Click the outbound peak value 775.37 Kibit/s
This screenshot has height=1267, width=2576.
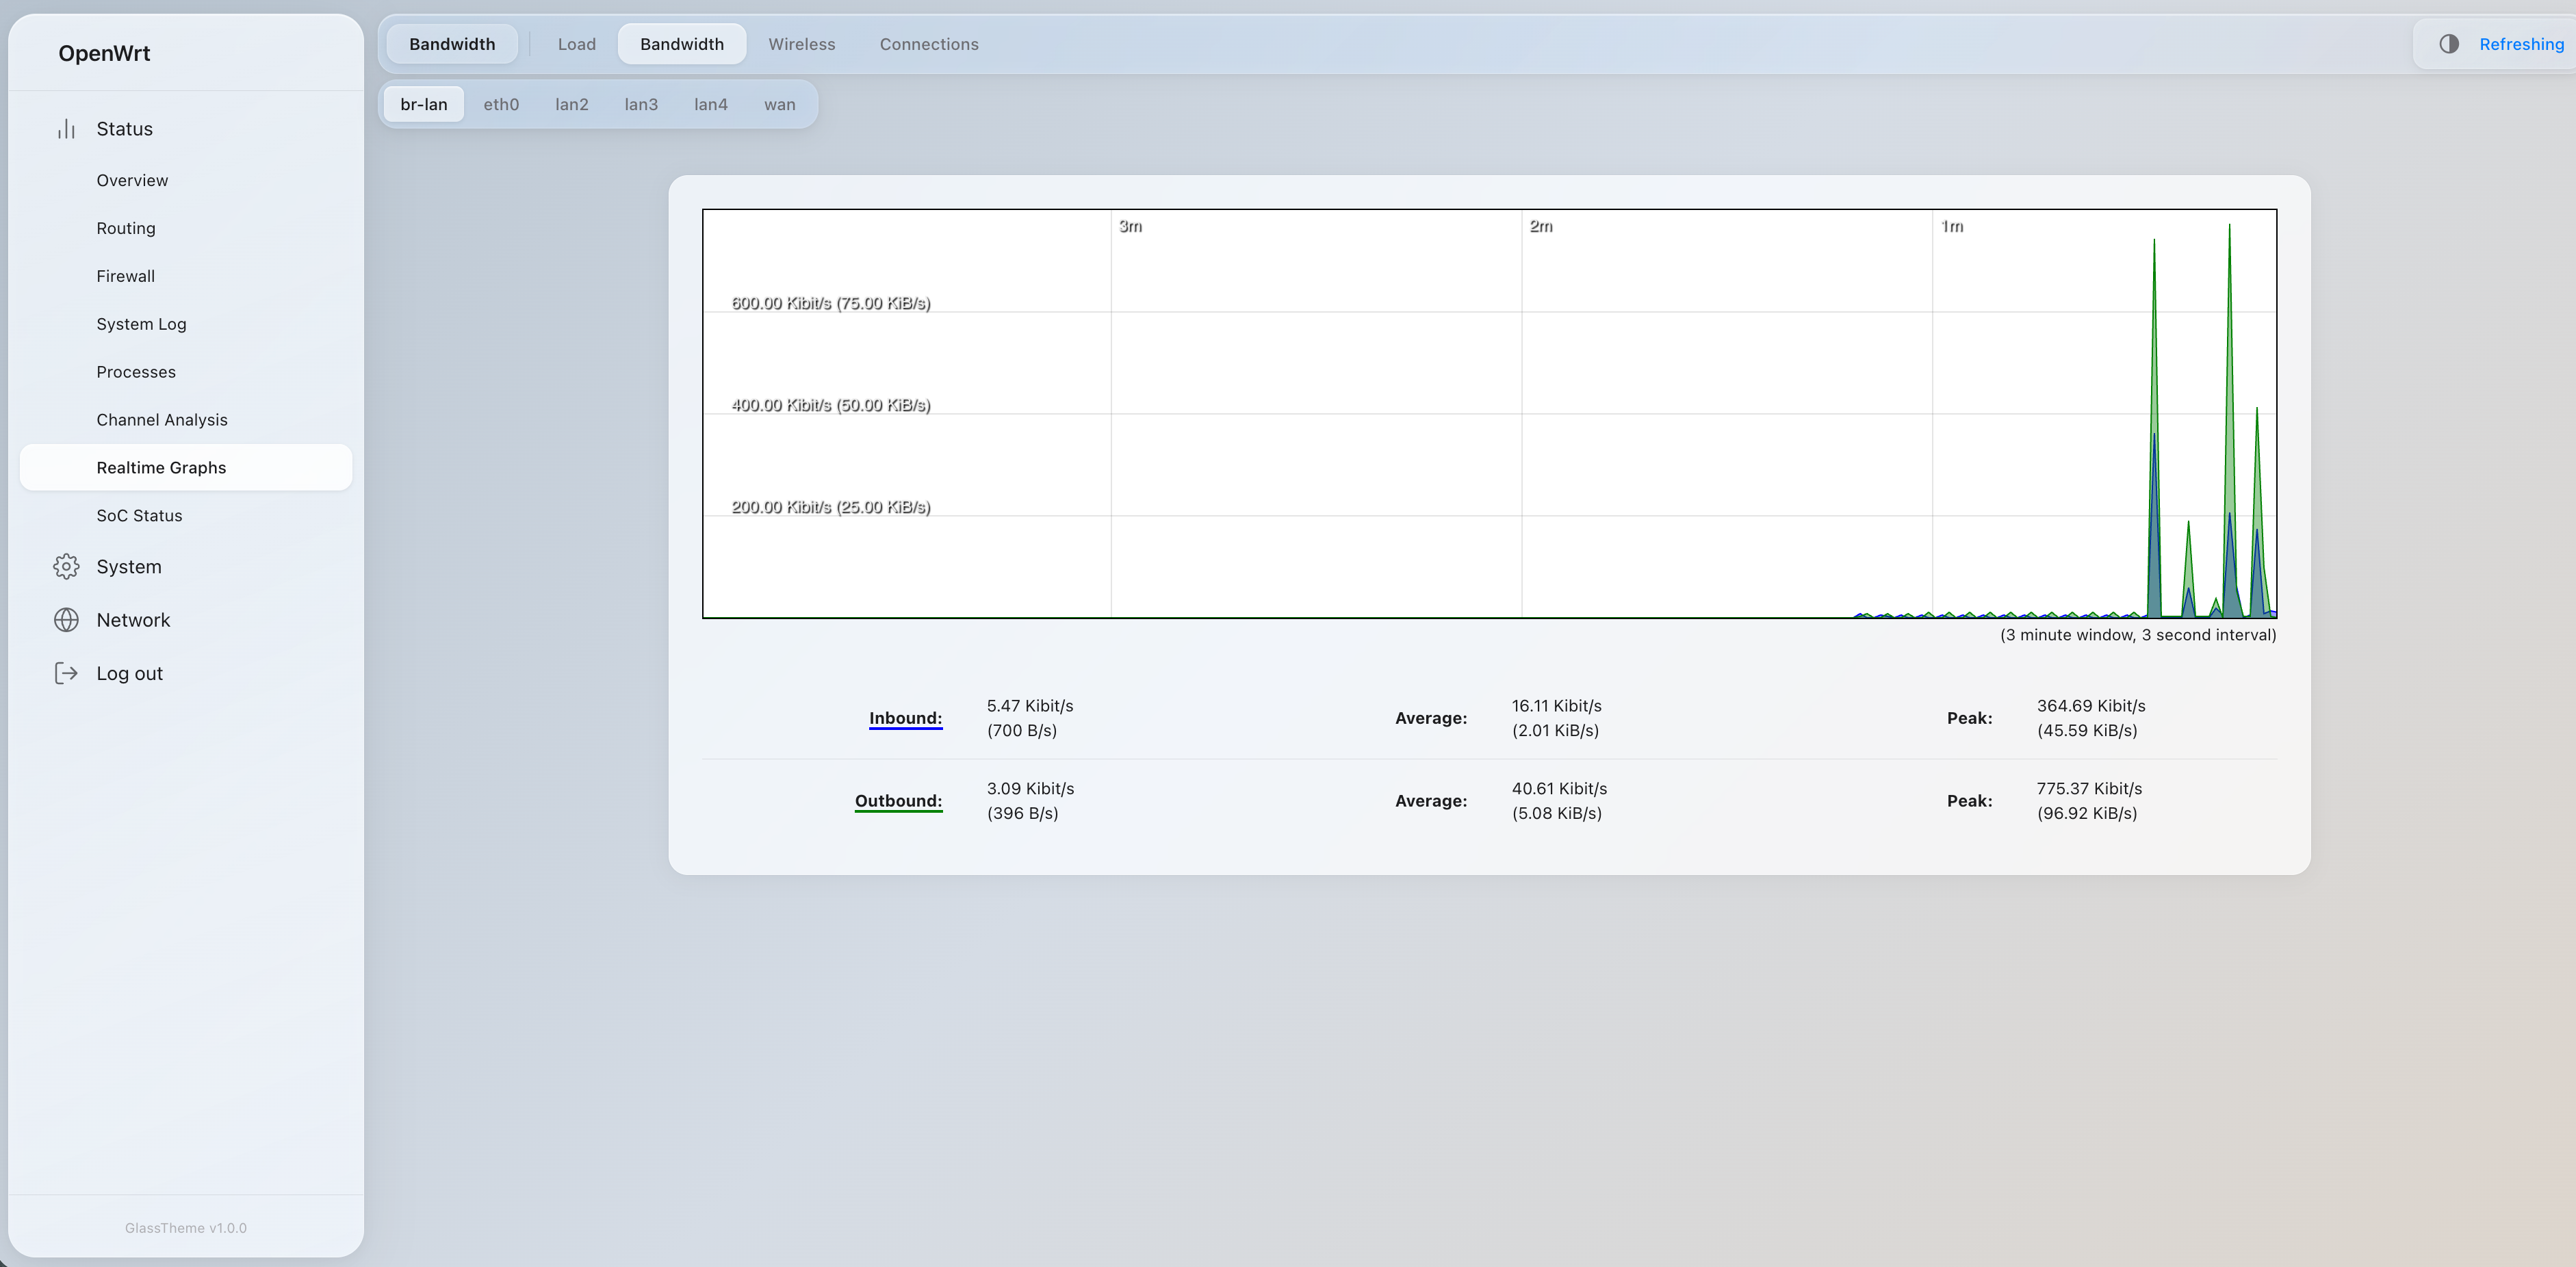[2089, 789]
